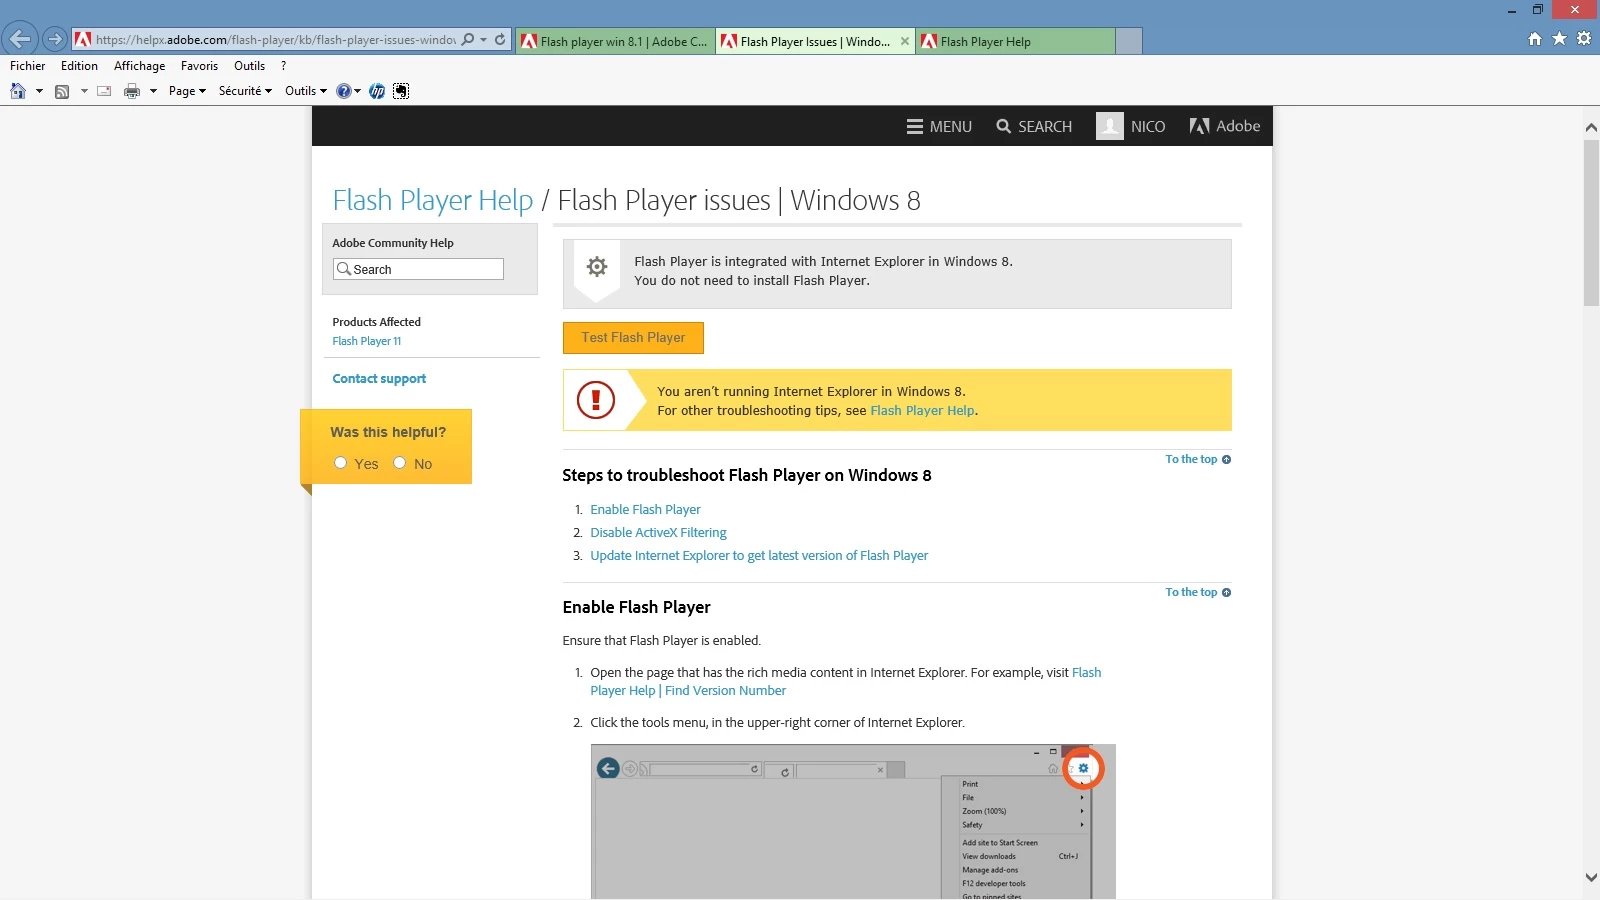Screen dimensions: 1600x900
Task: Go forward with the browser arrow
Action: click(55, 40)
